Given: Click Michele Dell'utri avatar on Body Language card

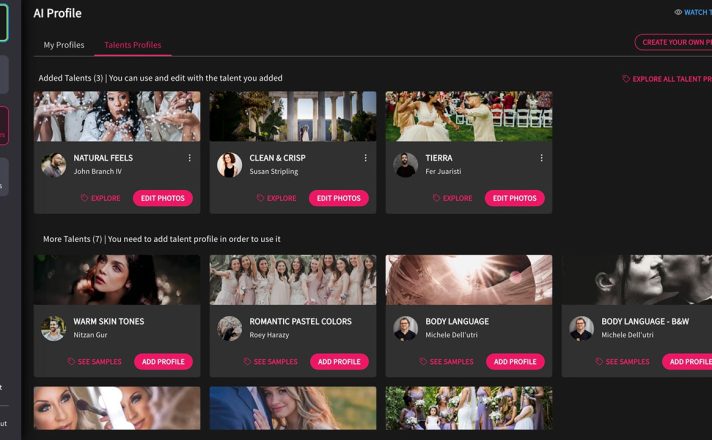Looking at the screenshot, I should tap(405, 328).
